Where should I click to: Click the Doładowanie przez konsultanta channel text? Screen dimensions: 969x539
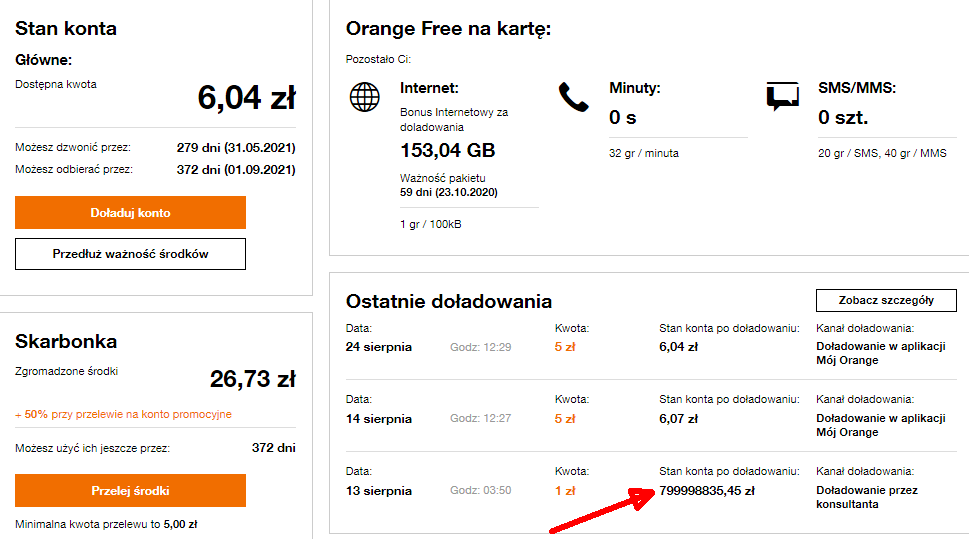coord(867,497)
